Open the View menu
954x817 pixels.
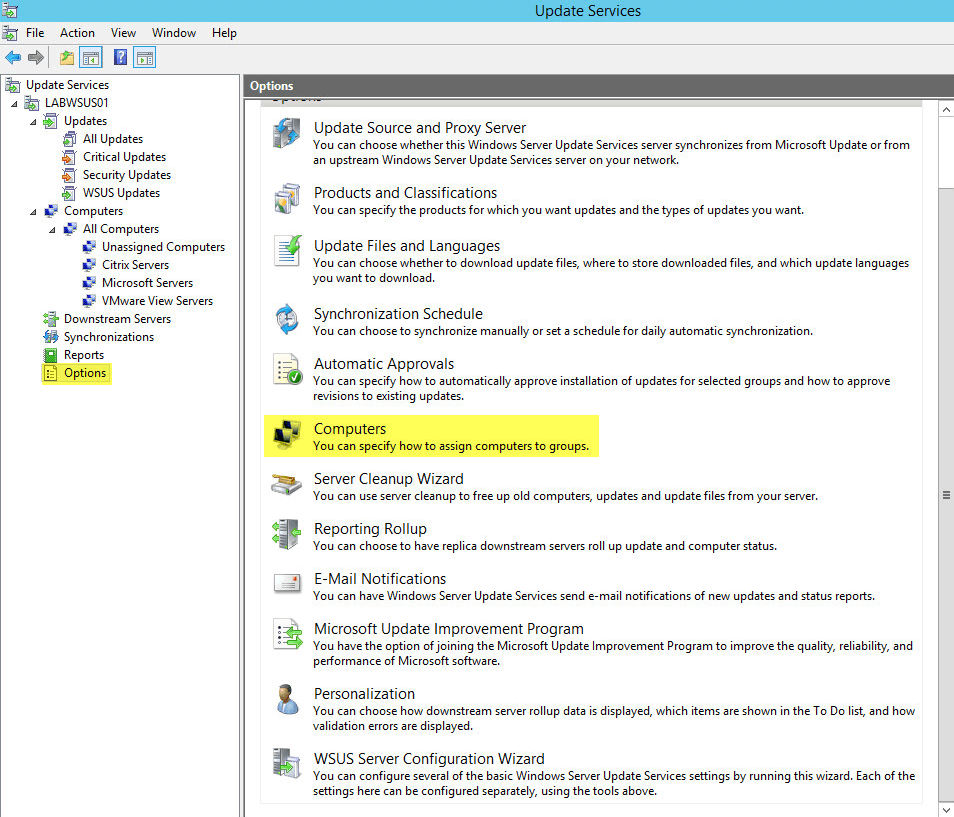point(123,32)
